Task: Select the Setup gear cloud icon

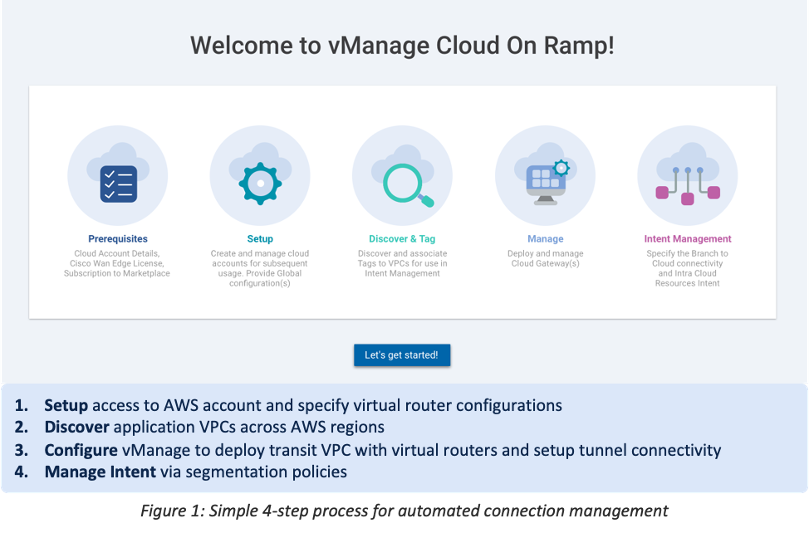Action: pyautogui.click(x=259, y=176)
